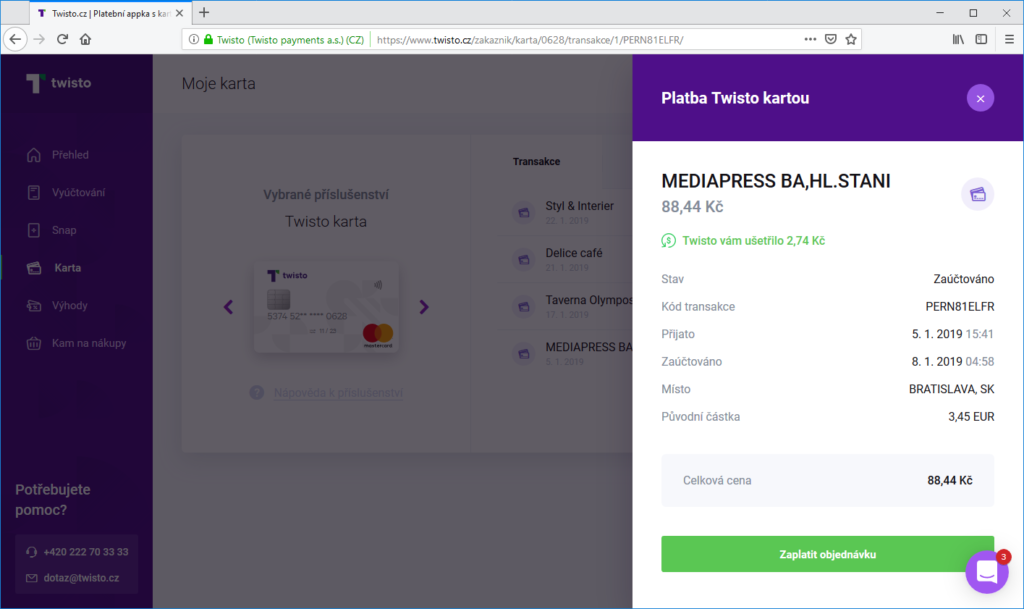
Task: Open Kam na nákupy page
Action: (88, 343)
